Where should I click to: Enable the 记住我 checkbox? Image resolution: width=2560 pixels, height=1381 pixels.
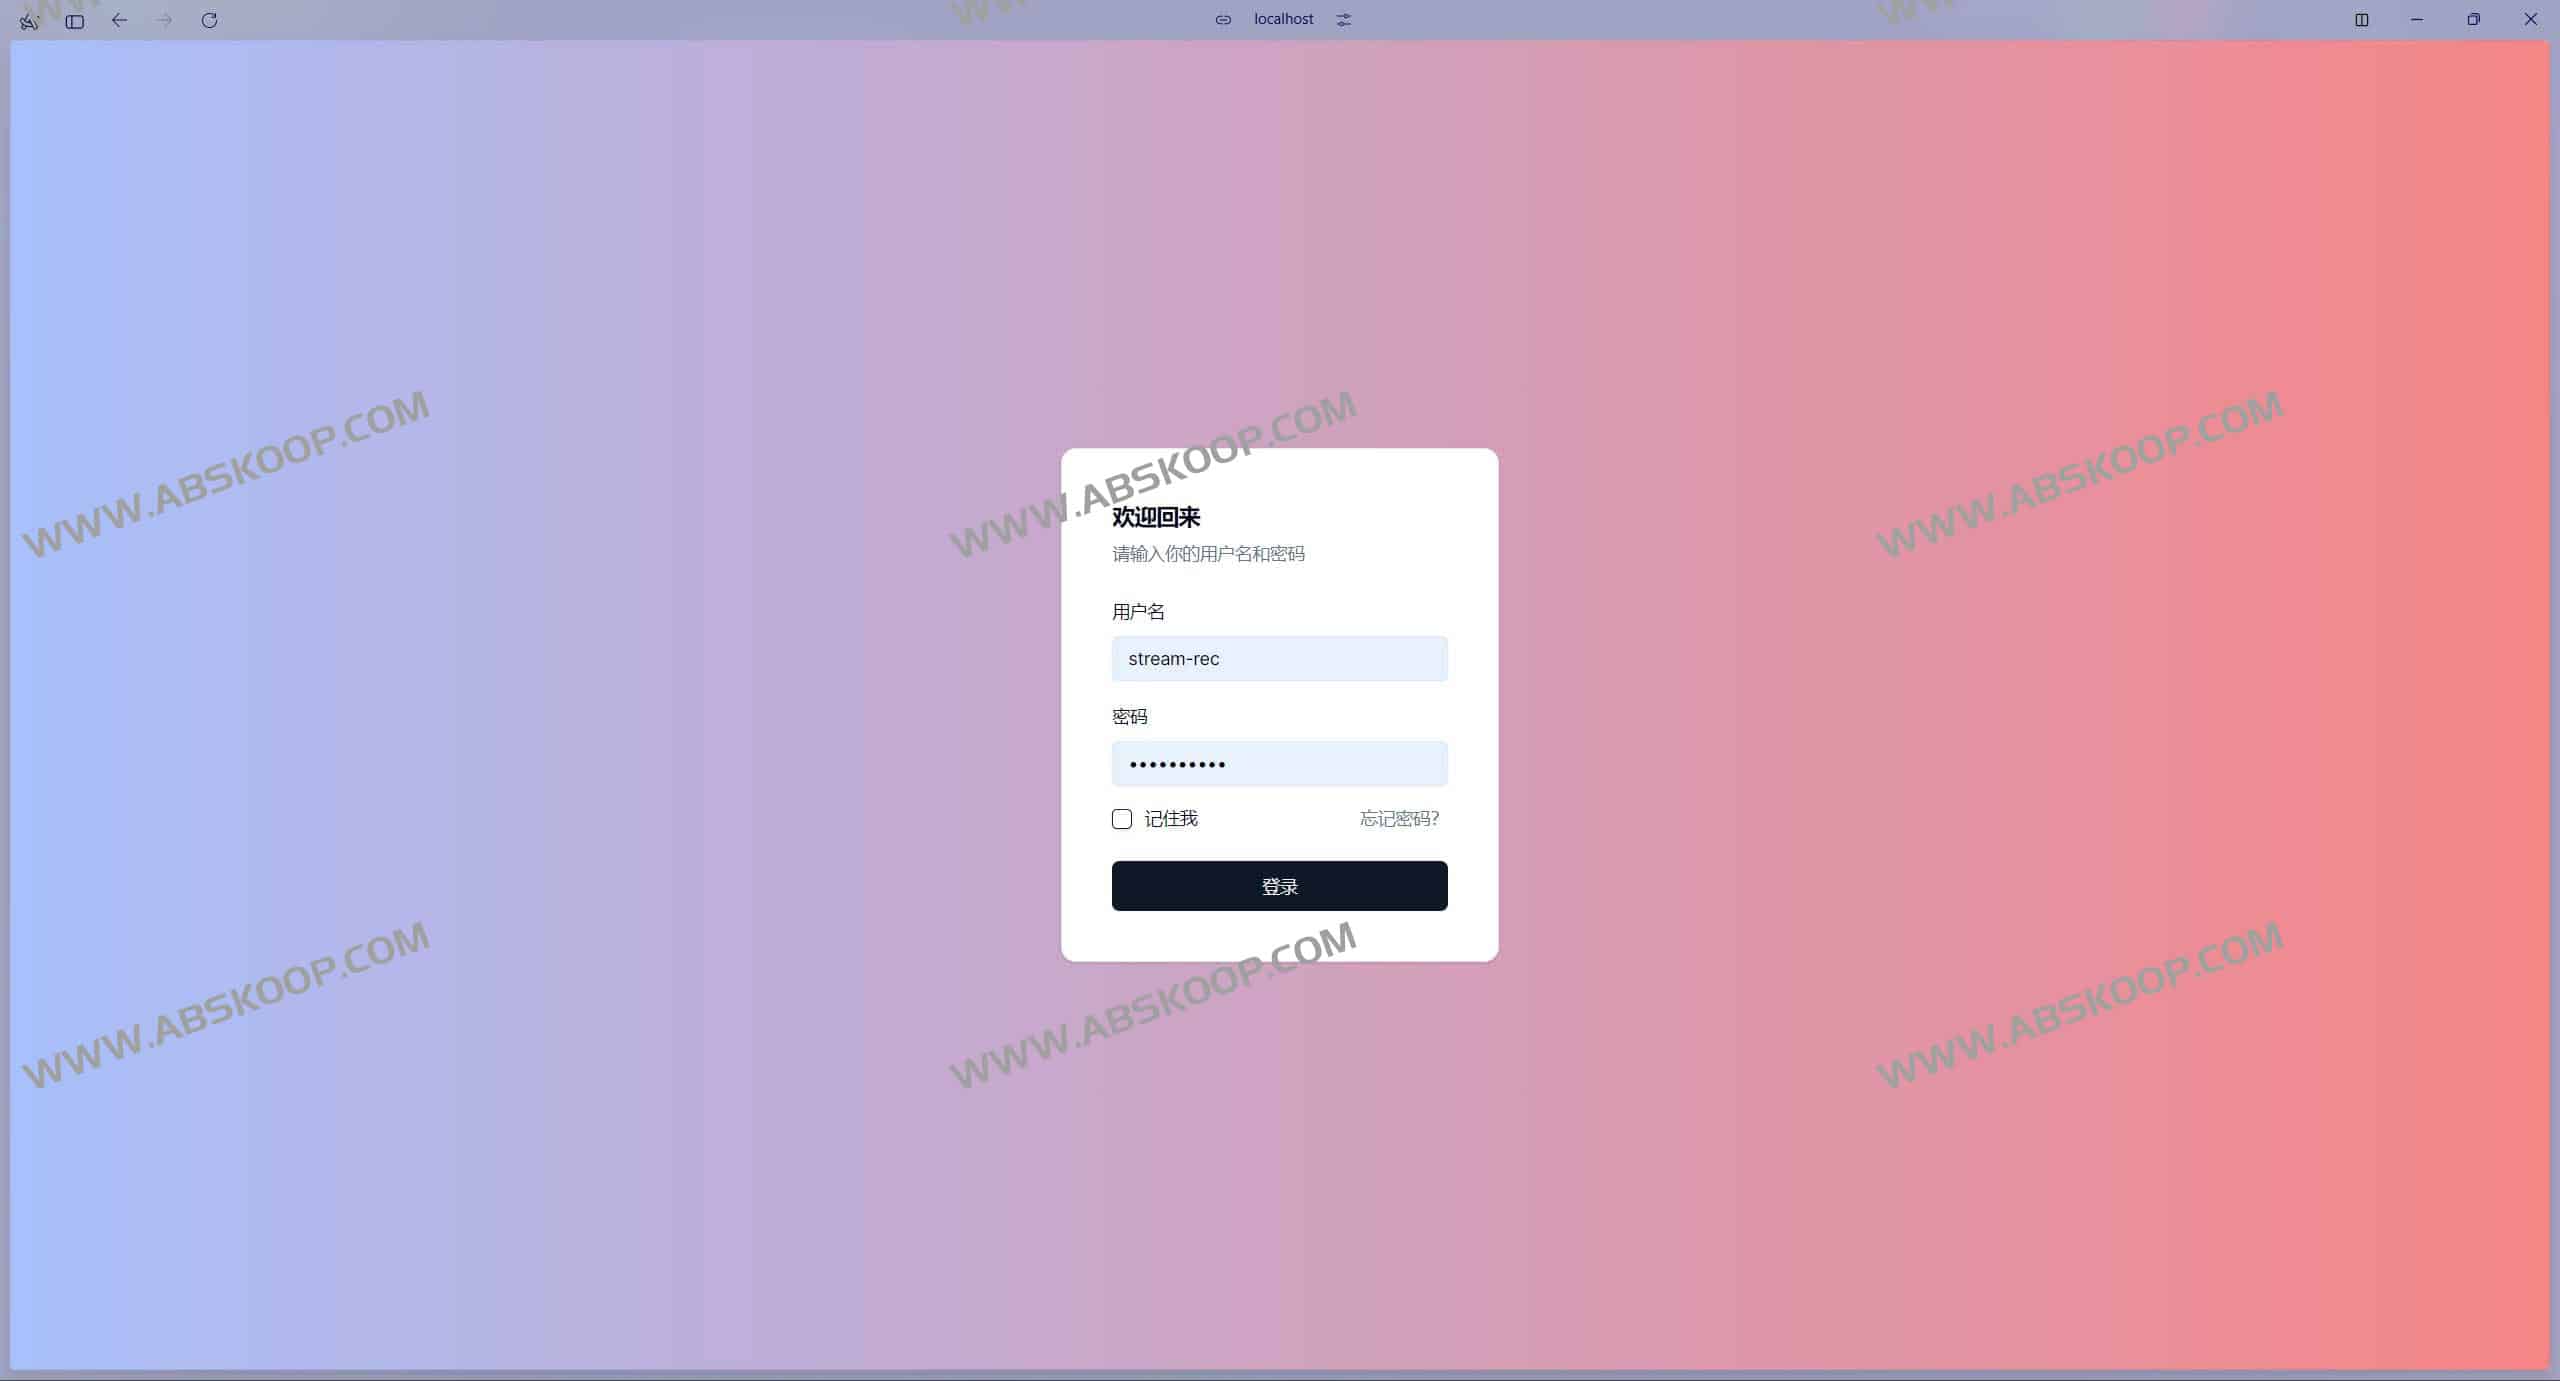coord(1120,818)
